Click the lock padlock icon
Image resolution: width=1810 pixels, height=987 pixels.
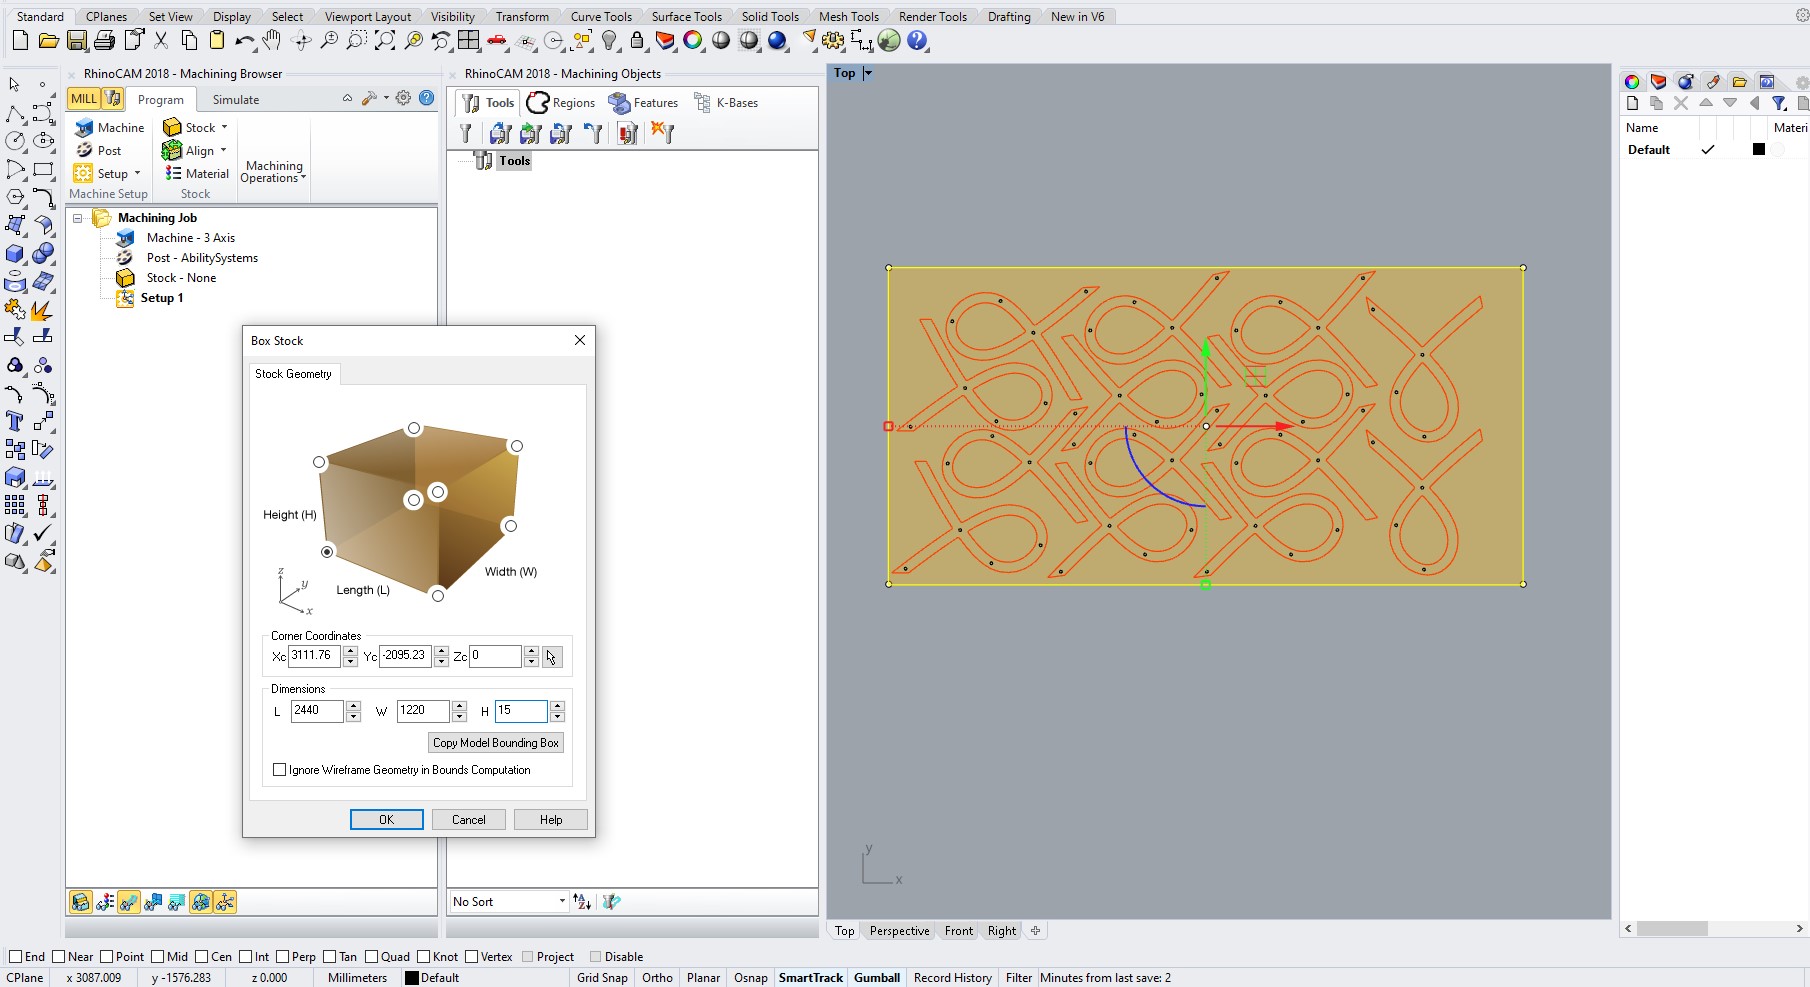[x=637, y=41]
